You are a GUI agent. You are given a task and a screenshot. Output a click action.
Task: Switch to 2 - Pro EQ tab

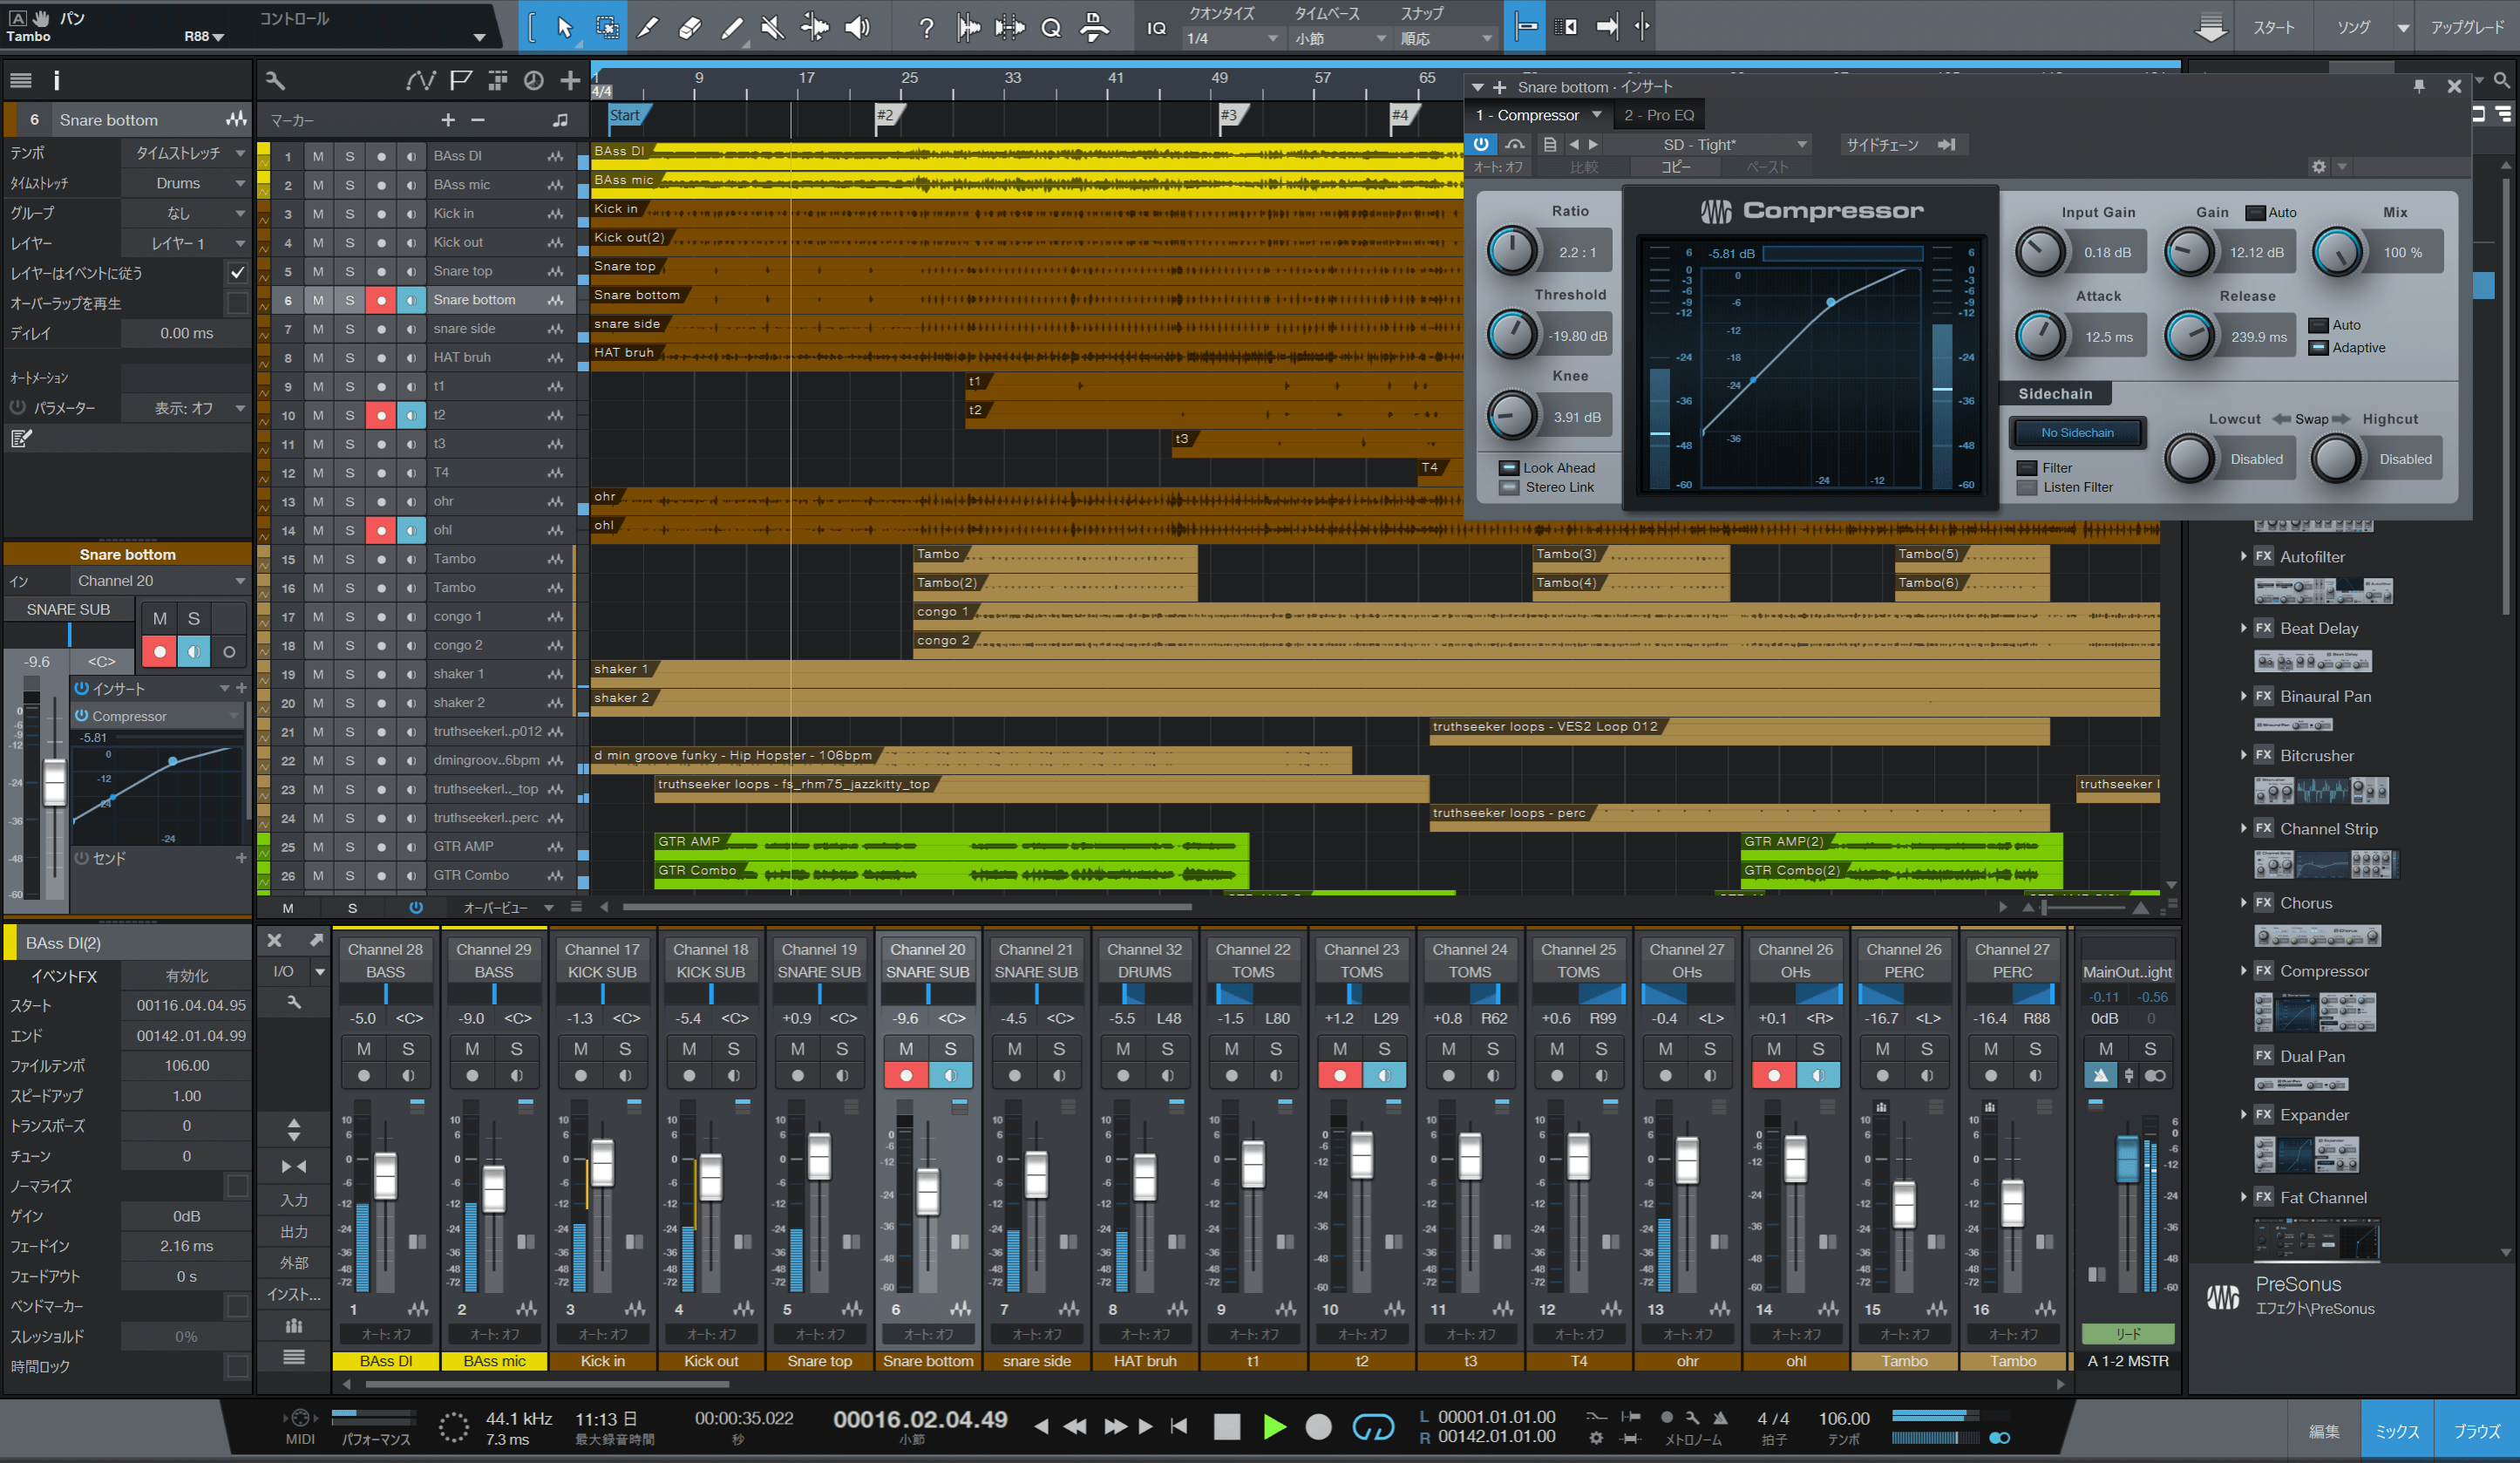click(x=1659, y=115)
